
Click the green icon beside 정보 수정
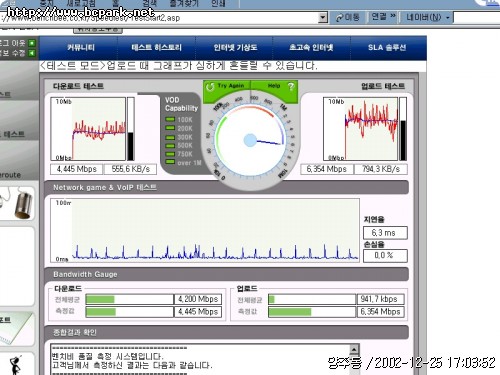coord(32,53)
